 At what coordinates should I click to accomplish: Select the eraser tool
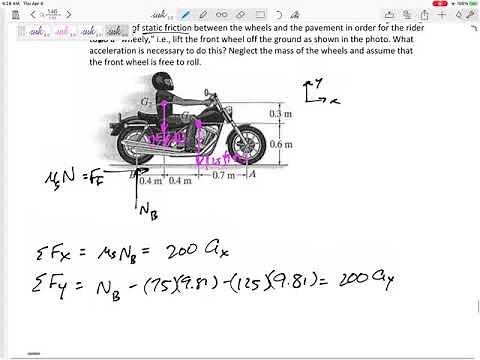point(241,15)
